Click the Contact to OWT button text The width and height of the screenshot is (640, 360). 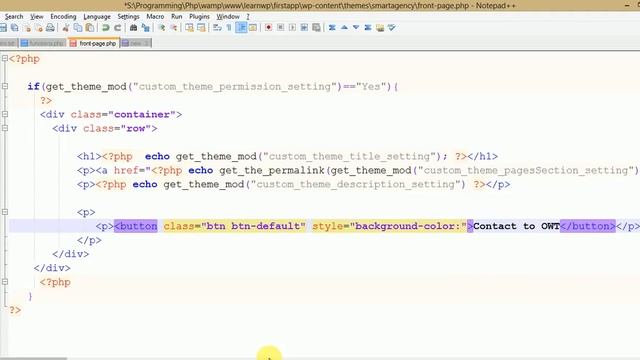516,226
